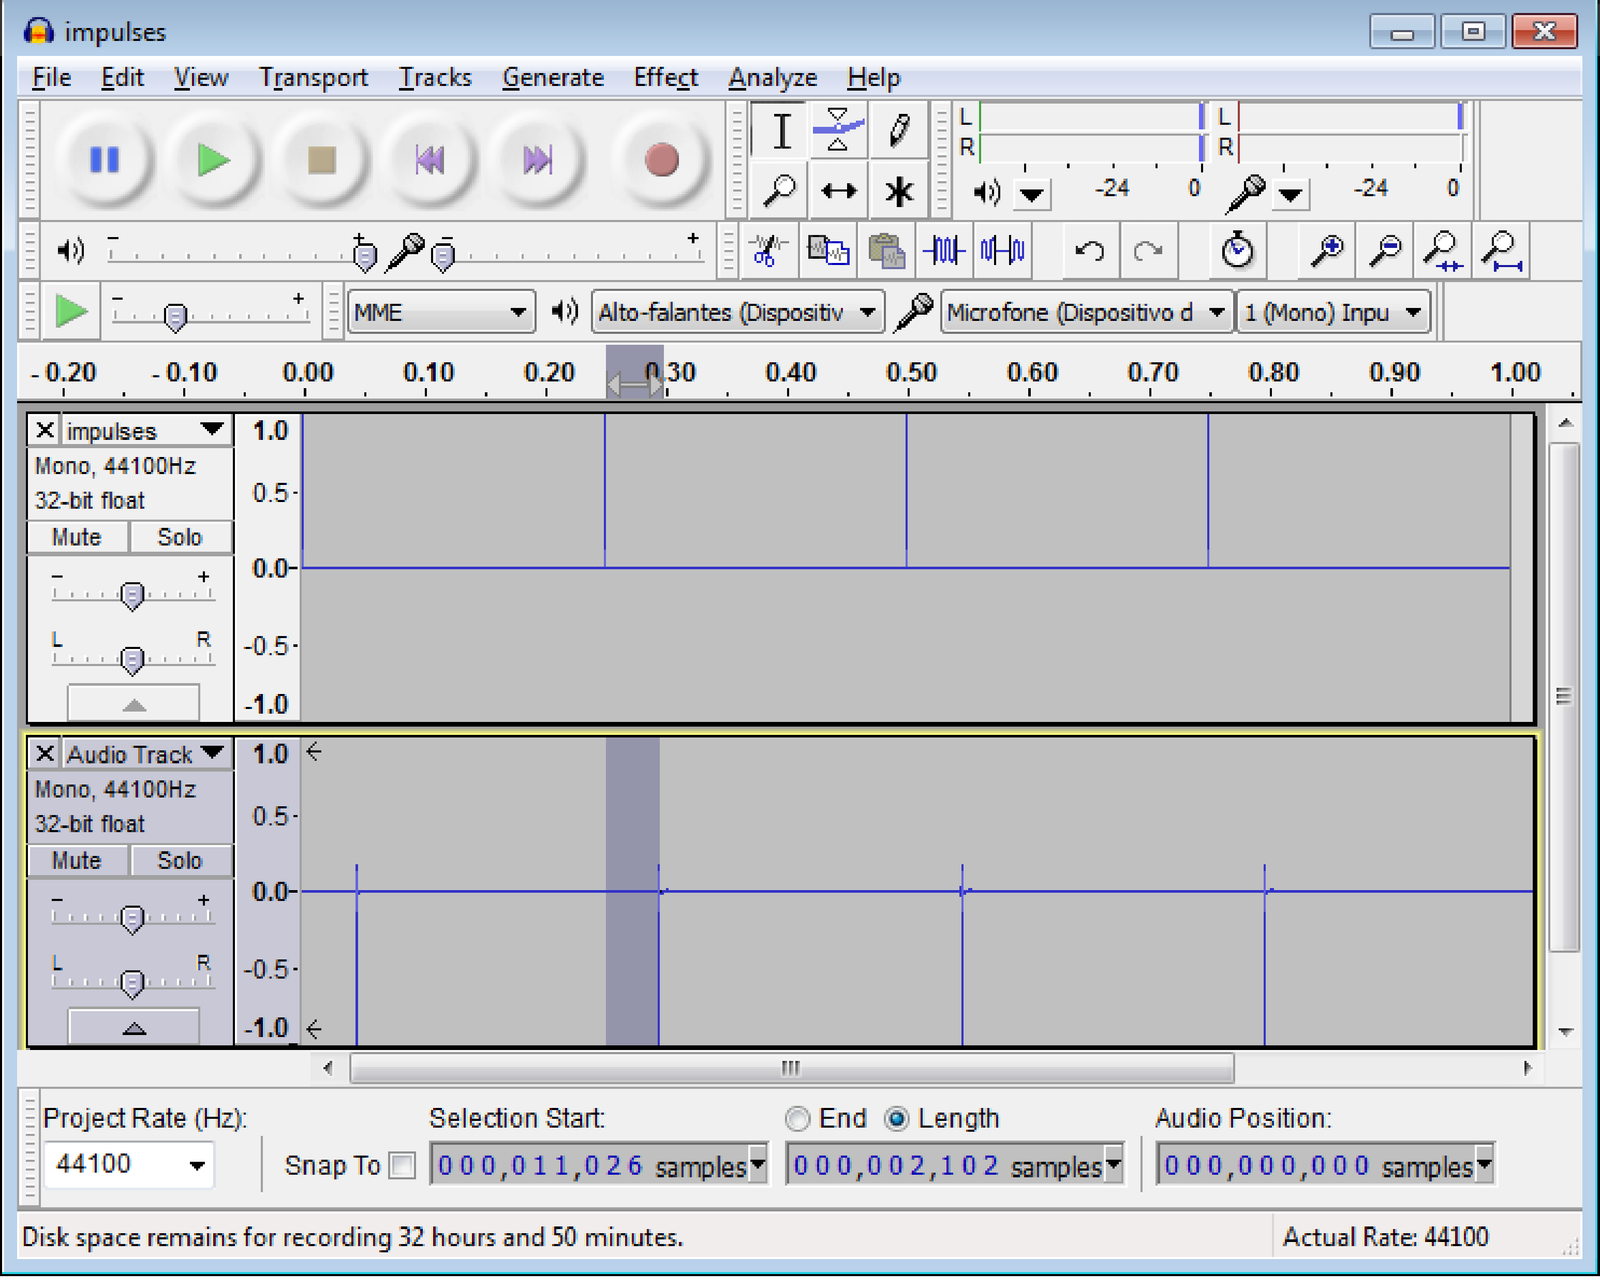Select the End radio button
Screen dimensions: 1600x1285
click(798, 1118)
